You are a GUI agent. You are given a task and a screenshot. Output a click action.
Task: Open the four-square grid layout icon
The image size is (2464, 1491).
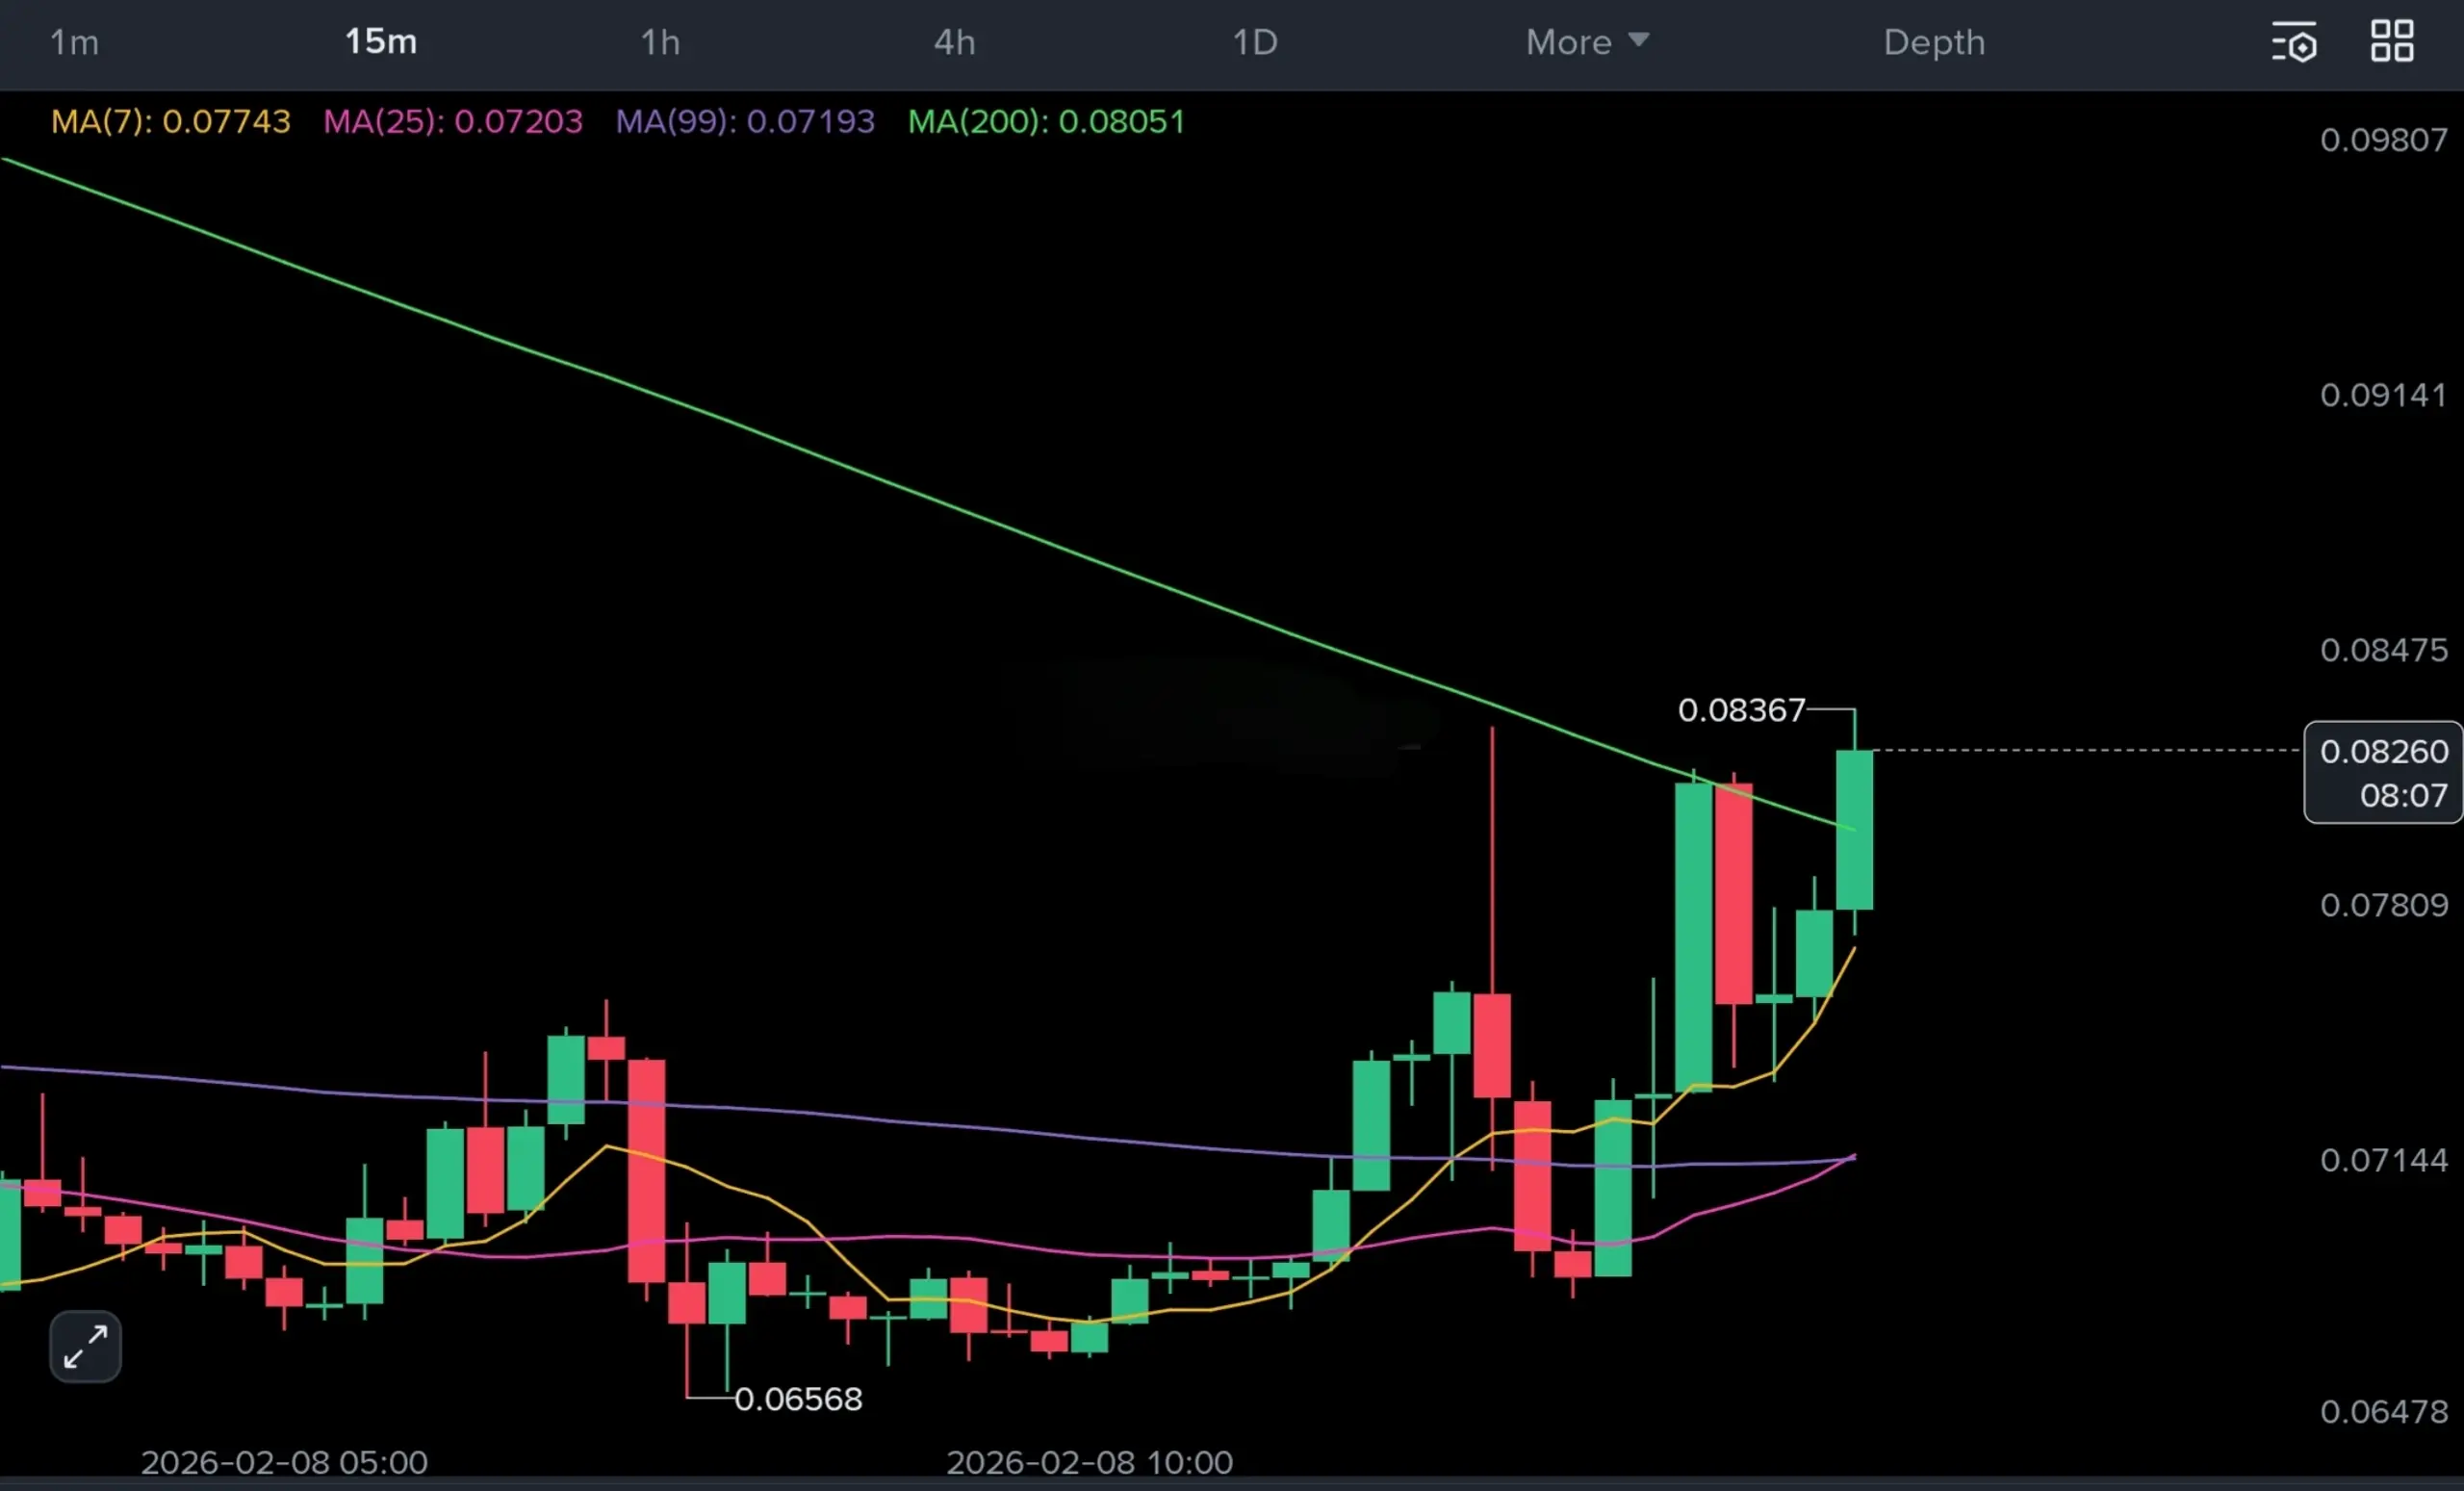click(x=2392, y=42)
